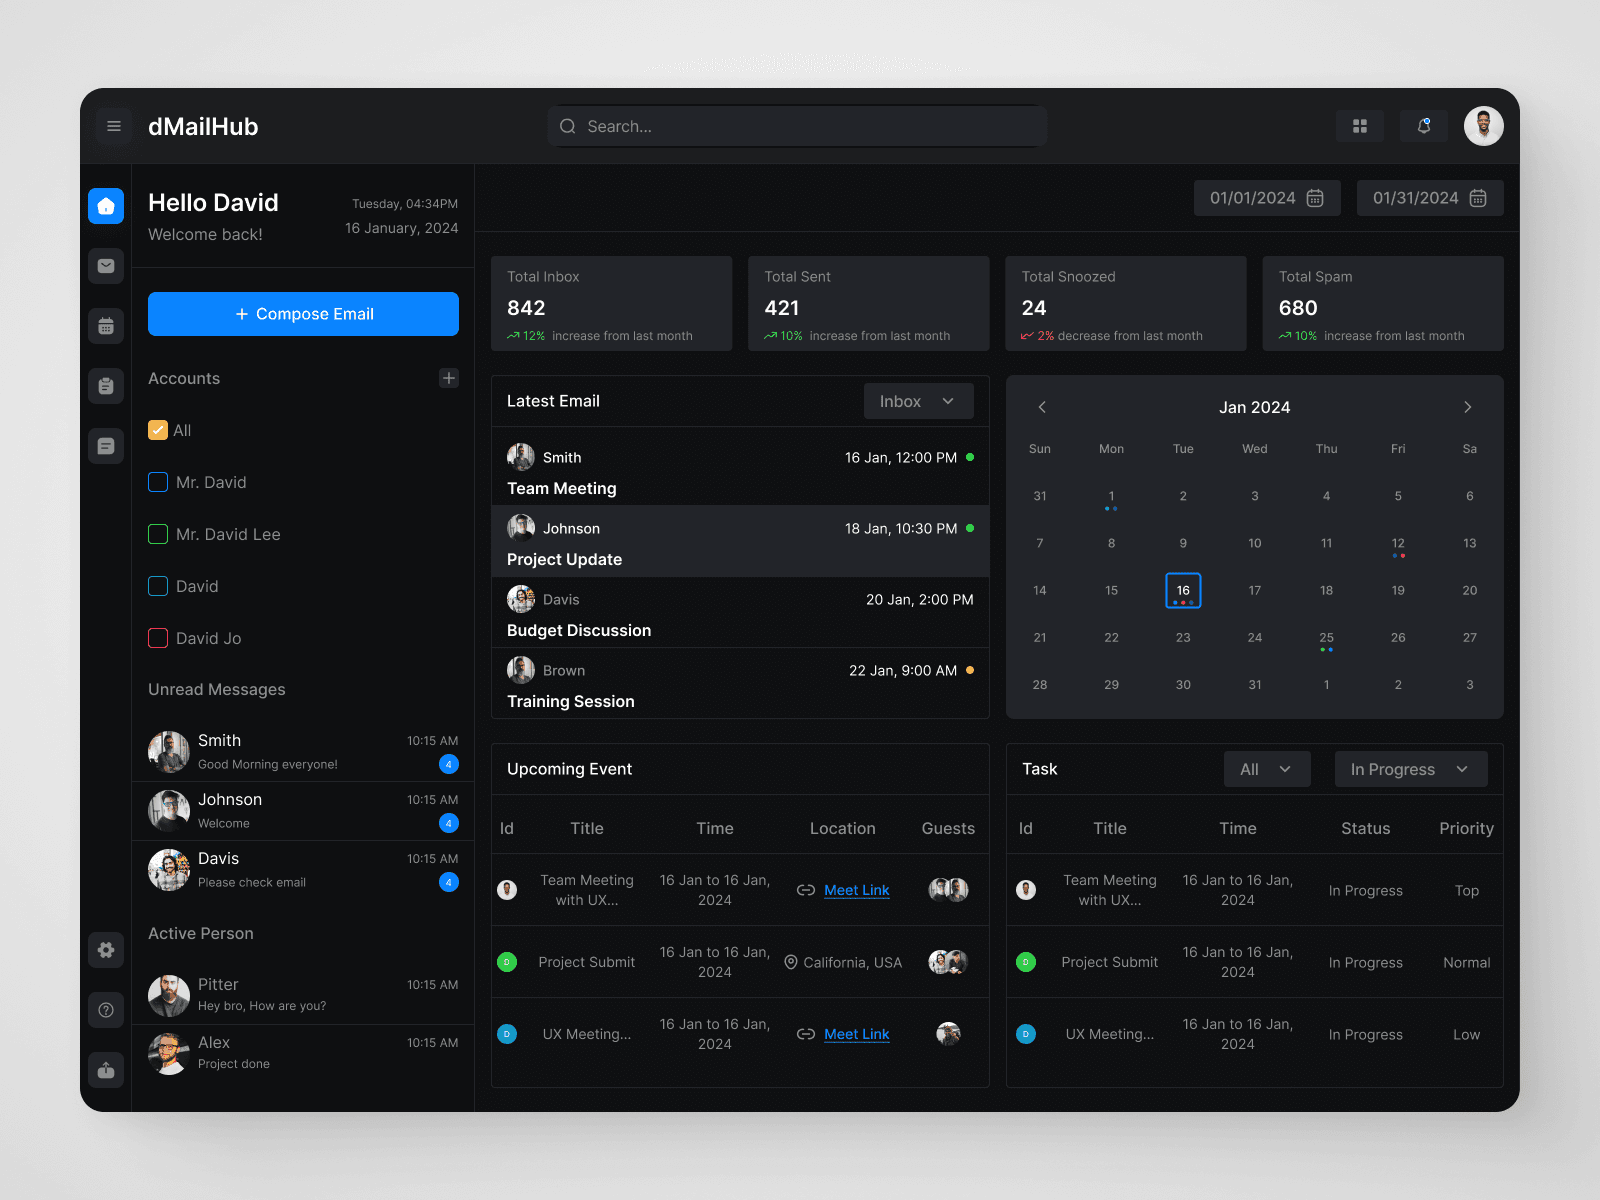Open the calendar icon in sidebar
The height and width of the screenshot is (1200, 1600).
pos(106,326)
